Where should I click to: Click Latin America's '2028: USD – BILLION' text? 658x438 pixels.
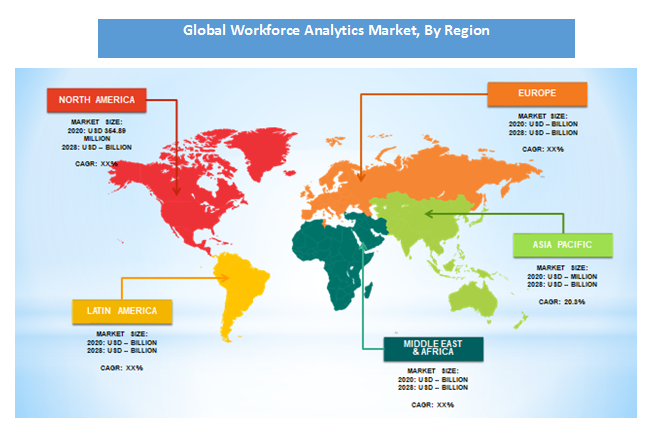coord(122,350)
